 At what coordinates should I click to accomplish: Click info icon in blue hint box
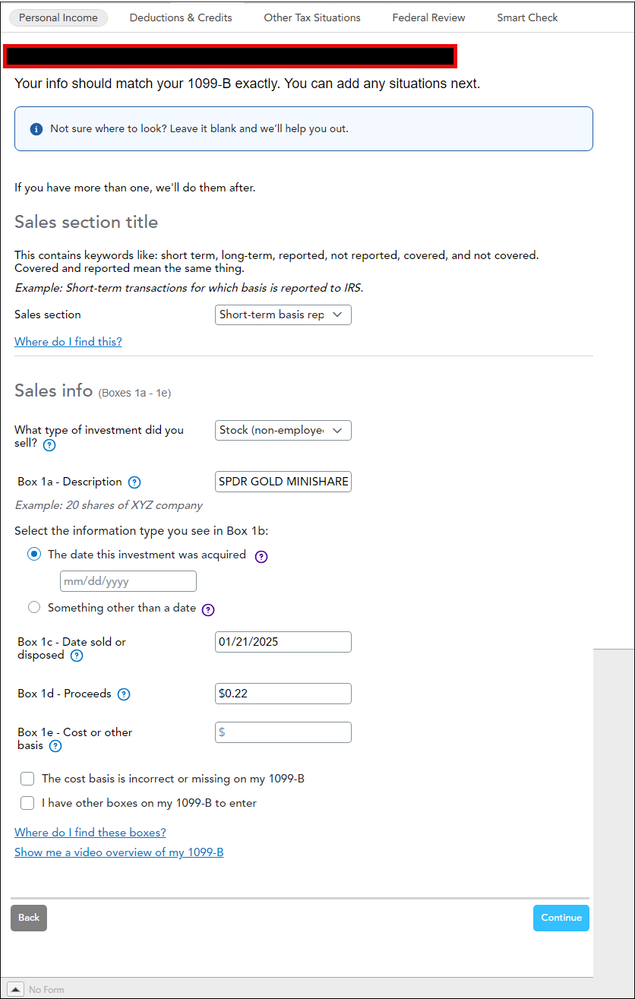36,129
